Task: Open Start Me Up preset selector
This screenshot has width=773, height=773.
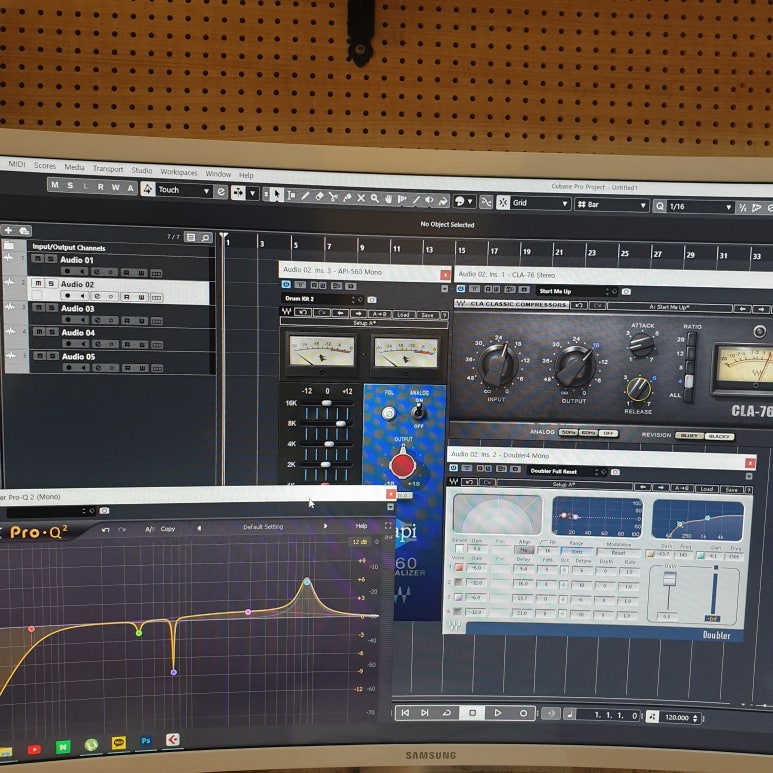Action: coord(576,291)
